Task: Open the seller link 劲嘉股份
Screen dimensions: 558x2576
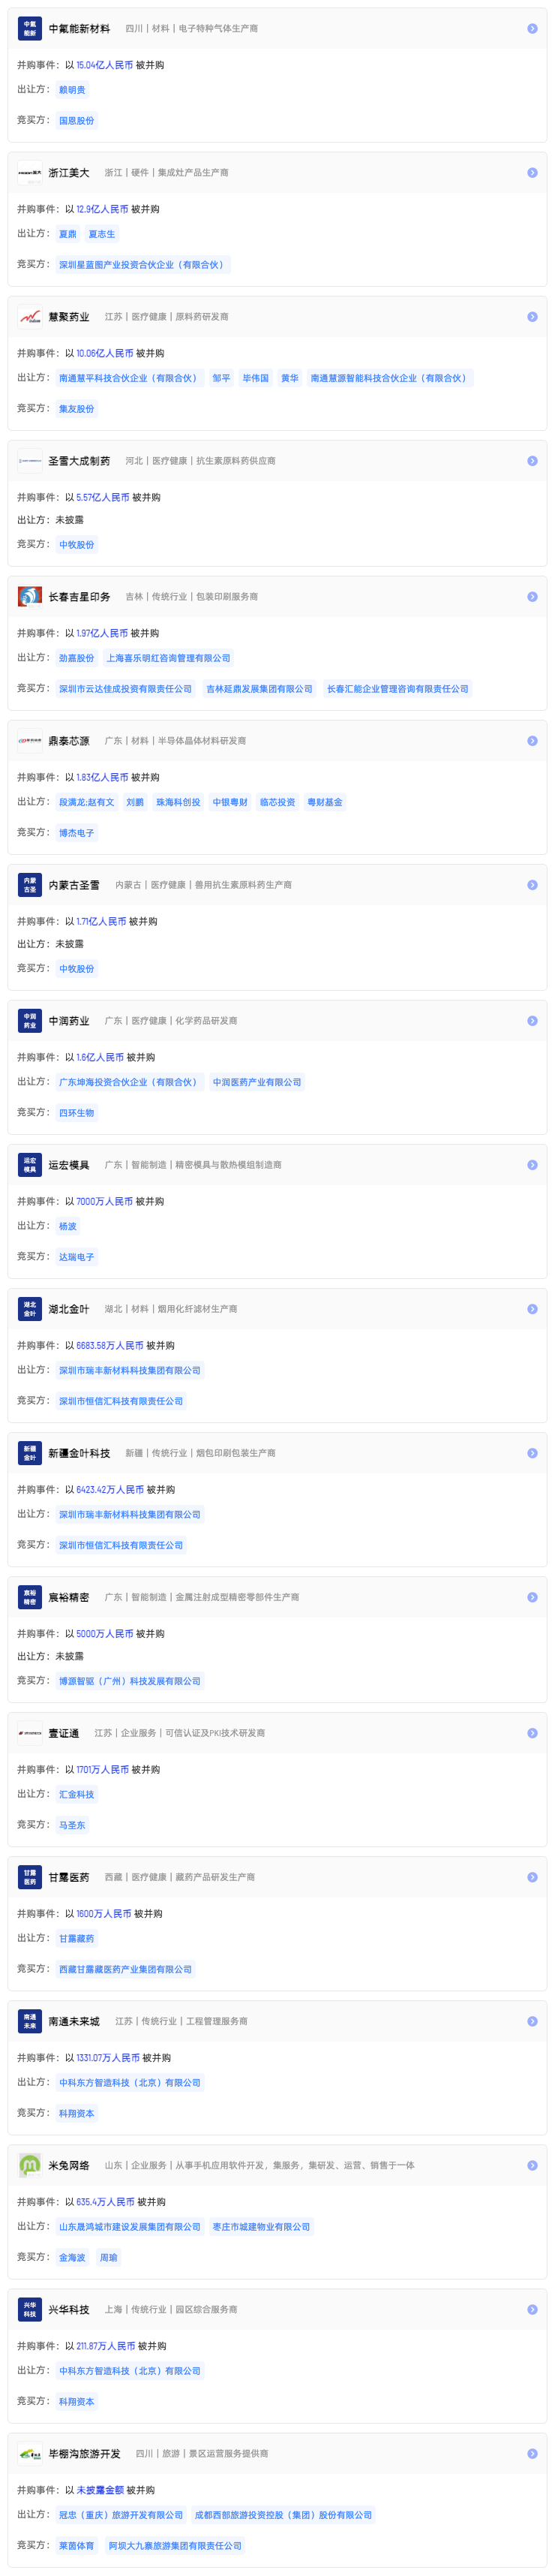Action: (x=76, y=658)
